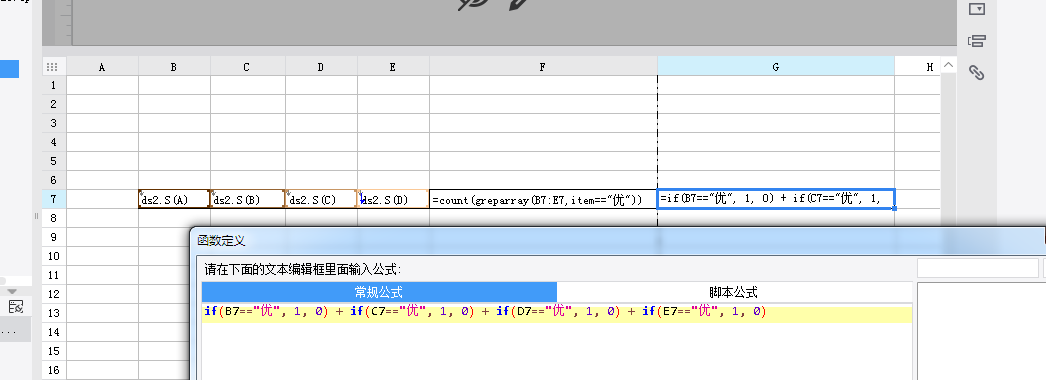Select row header 9

click(54, 237)
